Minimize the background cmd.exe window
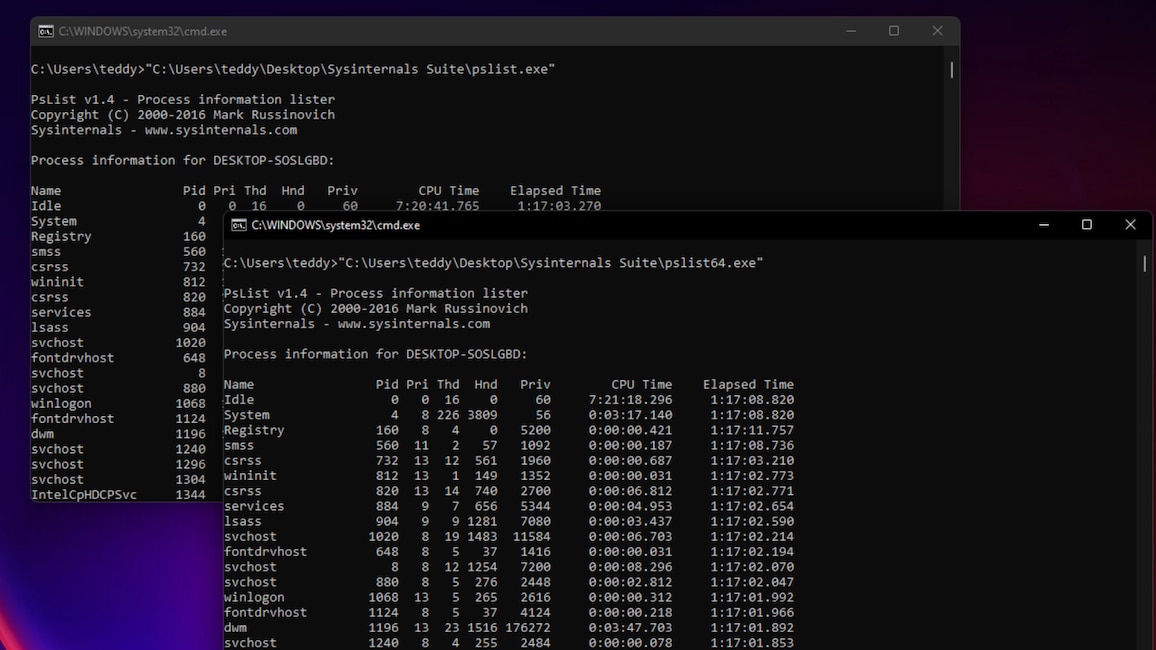This screenshot has height=650, width=1156. point(851,31)
